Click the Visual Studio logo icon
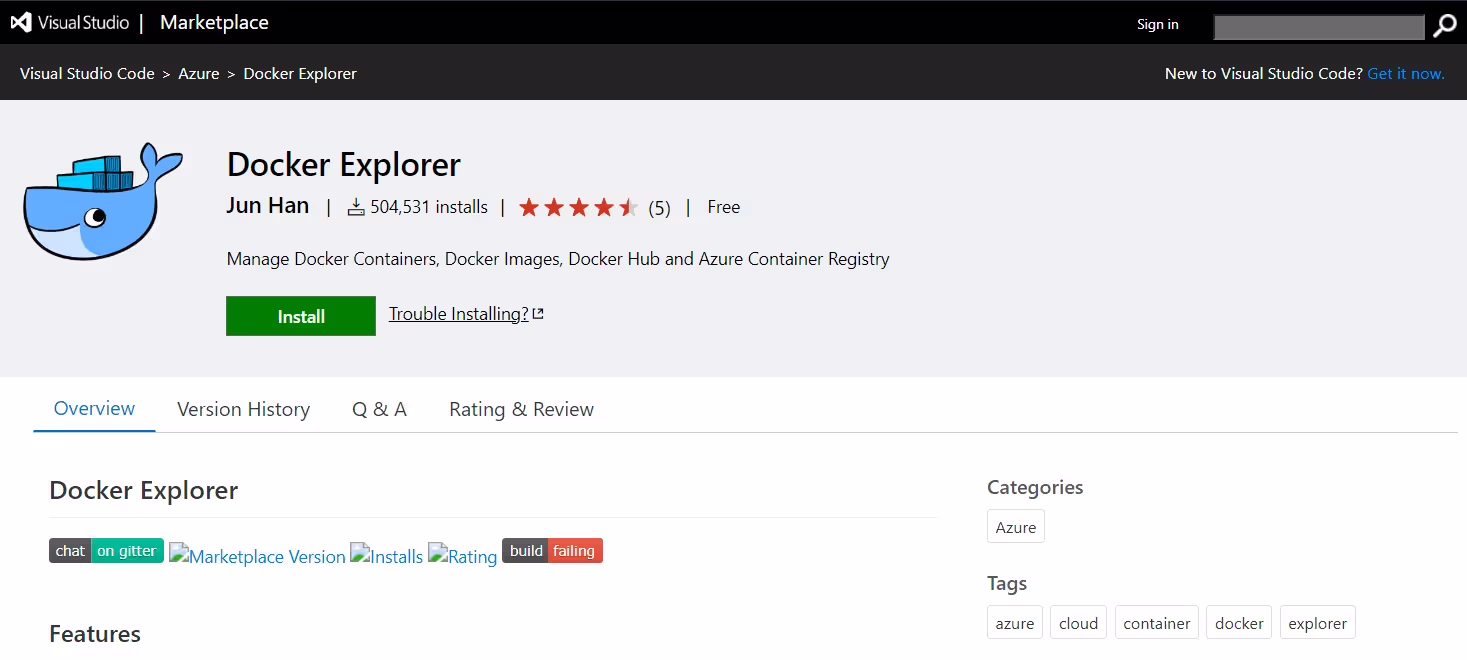This screenshot has width=1467, height=660. (21, 22)
